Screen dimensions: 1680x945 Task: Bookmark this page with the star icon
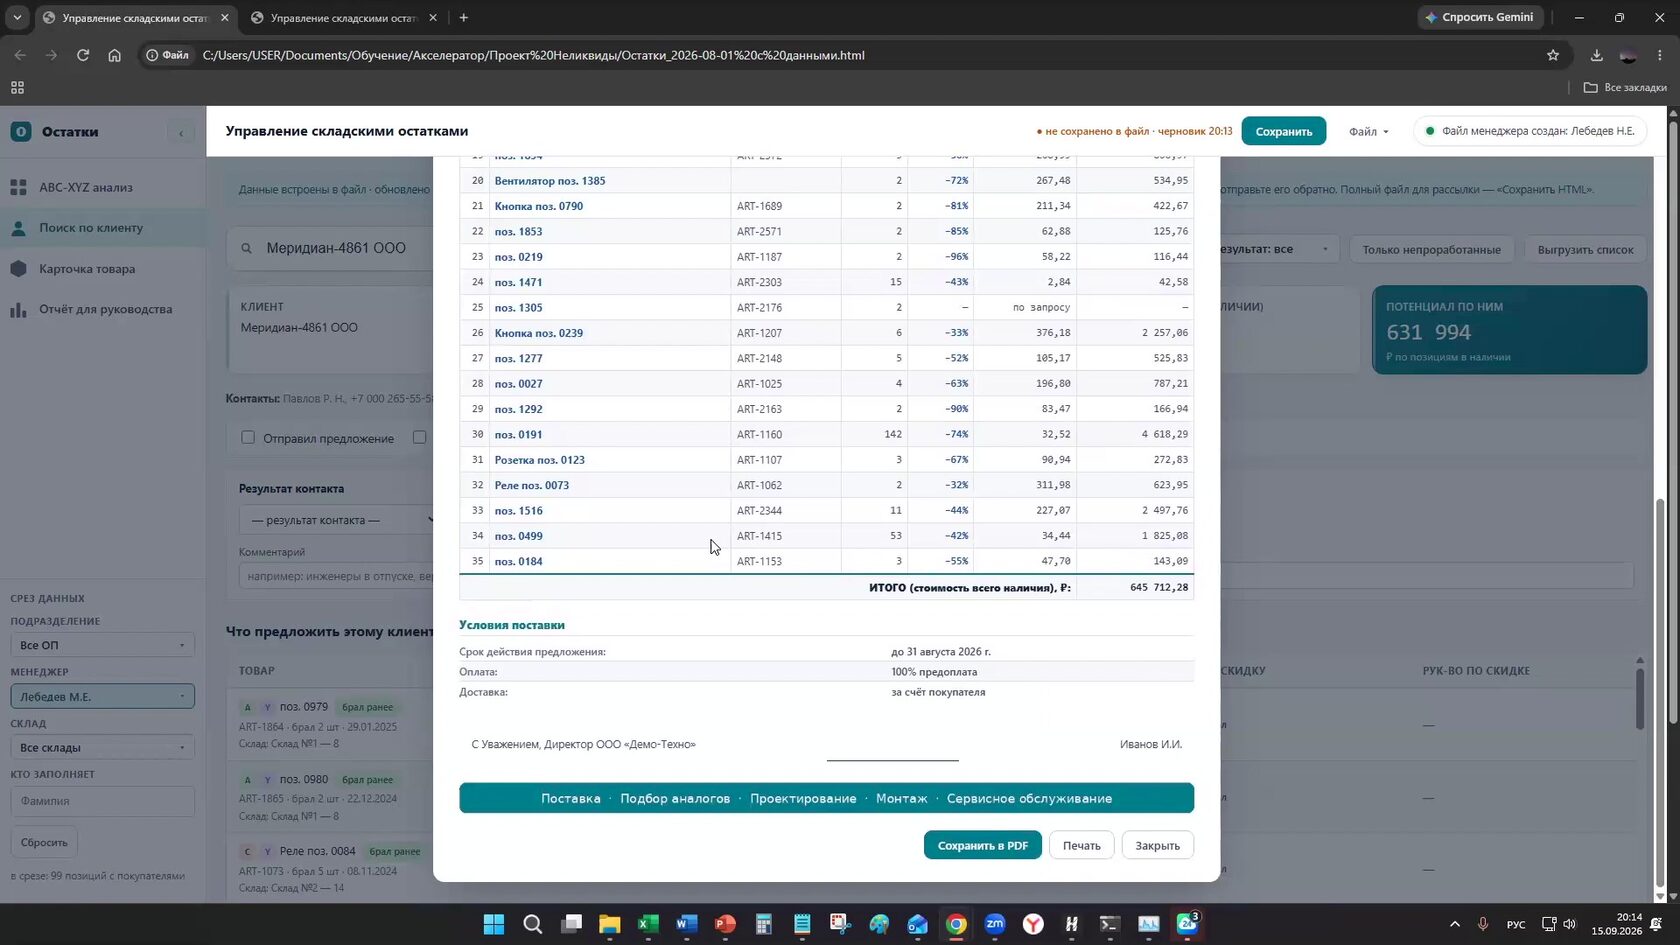click(1553, 55)
